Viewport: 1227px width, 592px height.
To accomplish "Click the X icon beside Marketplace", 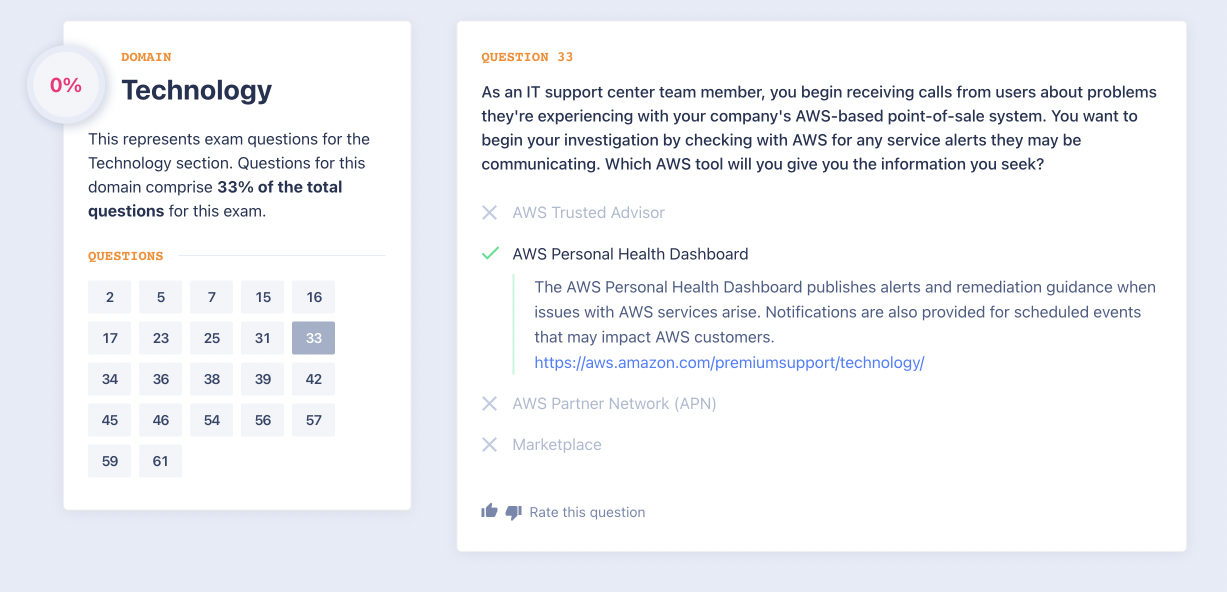I will click(x=489, y=444).
